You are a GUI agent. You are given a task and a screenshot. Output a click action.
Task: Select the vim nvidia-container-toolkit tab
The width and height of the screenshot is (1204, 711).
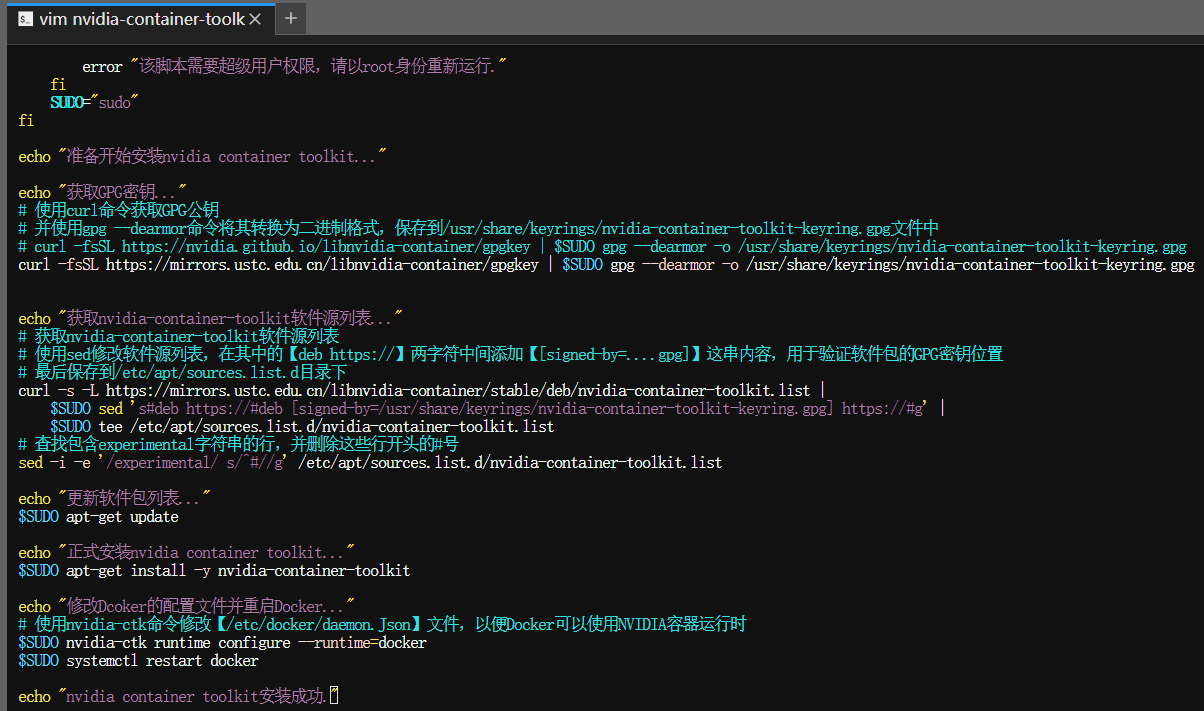[x=139, y=18]
